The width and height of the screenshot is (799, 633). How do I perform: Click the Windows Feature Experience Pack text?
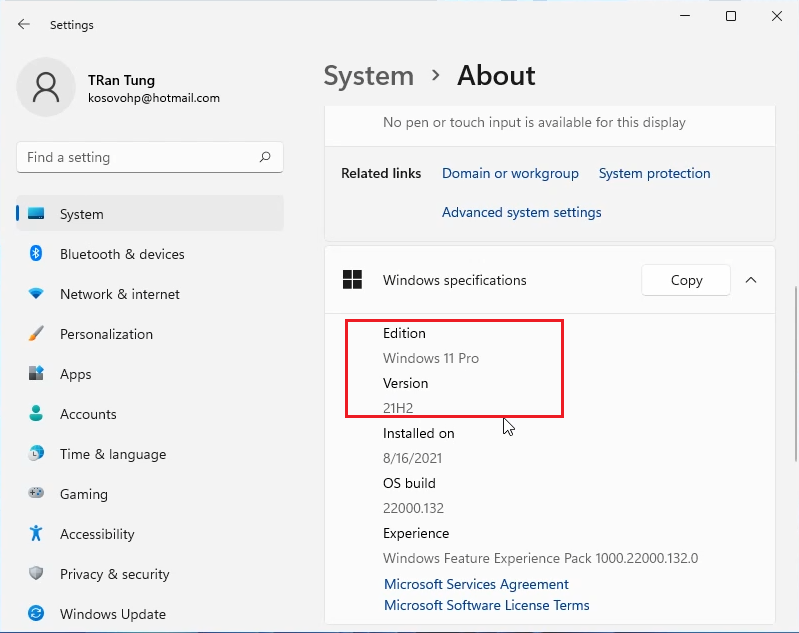pos(540,558)
